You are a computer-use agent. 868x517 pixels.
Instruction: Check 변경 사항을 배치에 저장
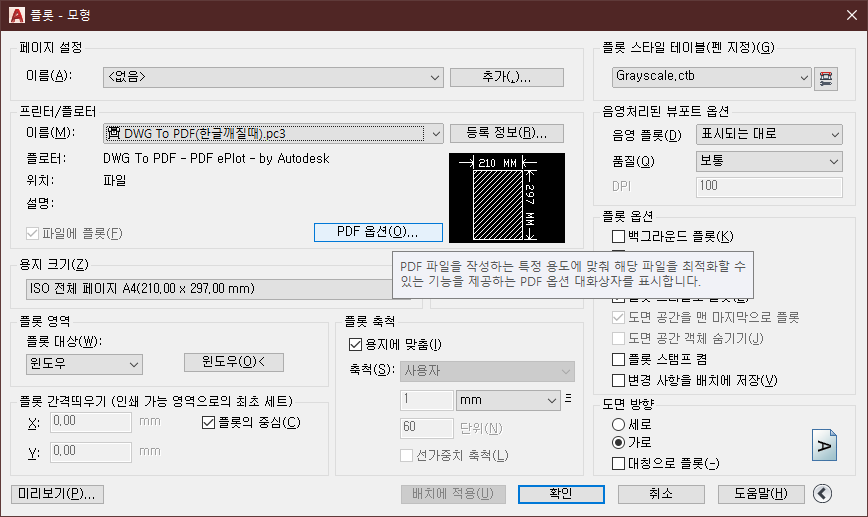(x=618, y=381)
